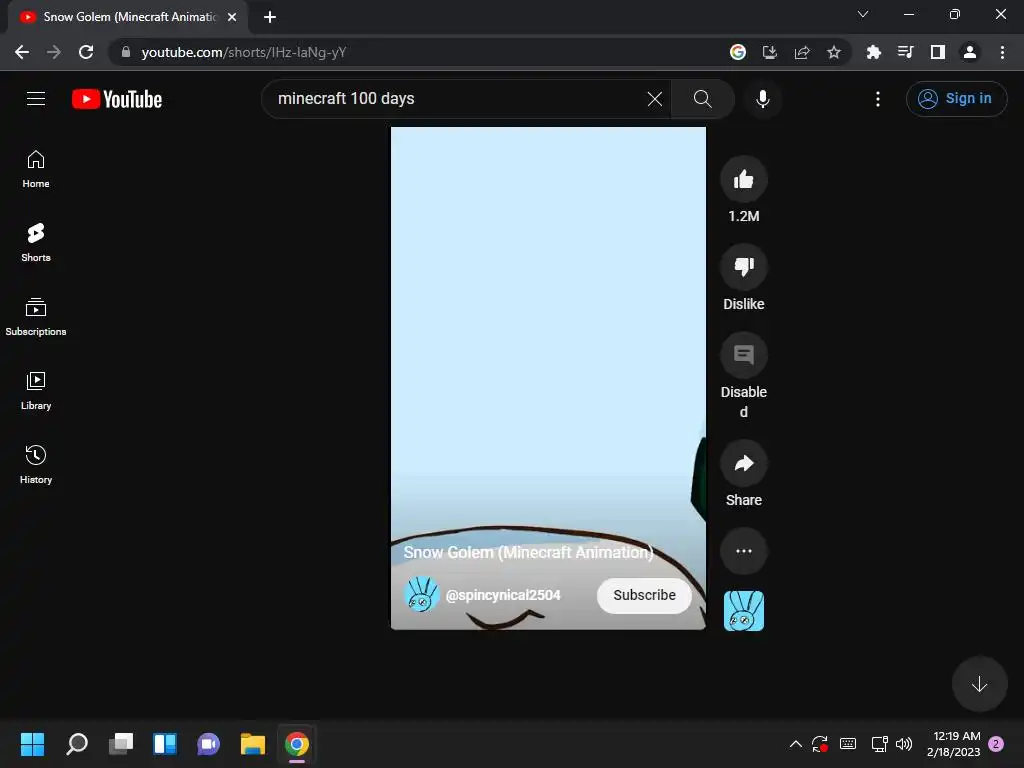Viewport: 1024px width, 768px height.
Task: Open Task View on taskbar
Action: point(121,744)
